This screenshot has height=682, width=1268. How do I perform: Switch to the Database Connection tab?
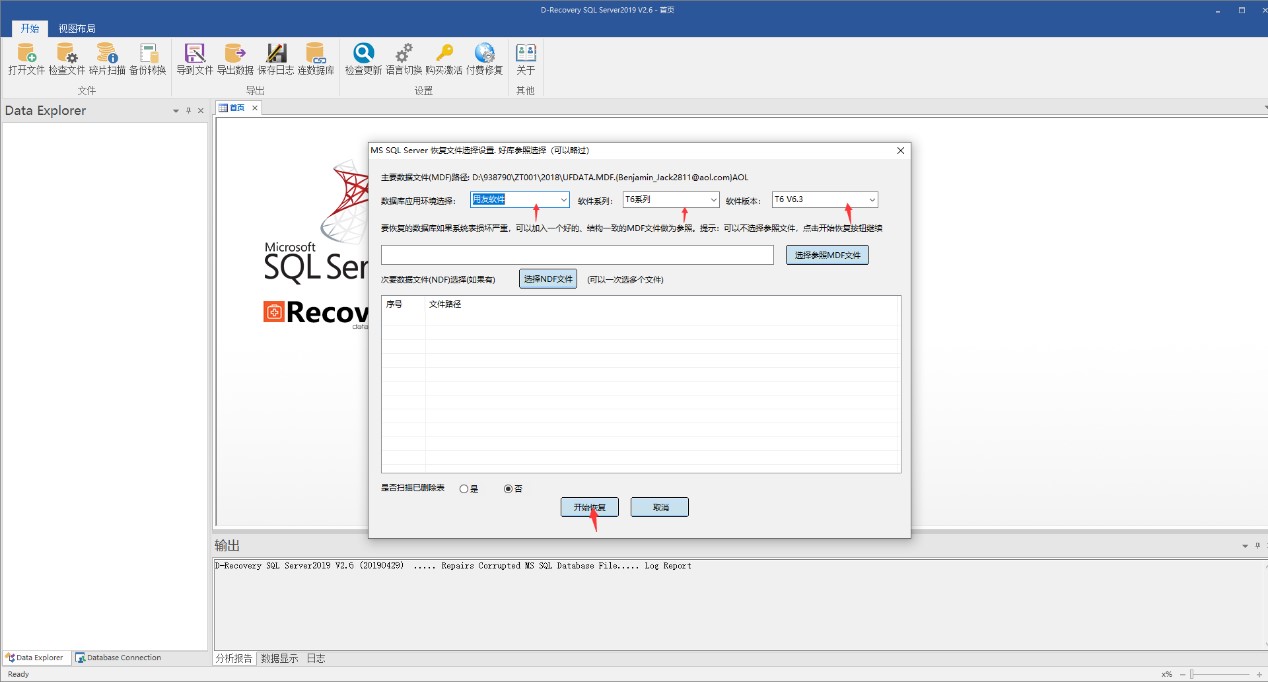click(118, 658)
